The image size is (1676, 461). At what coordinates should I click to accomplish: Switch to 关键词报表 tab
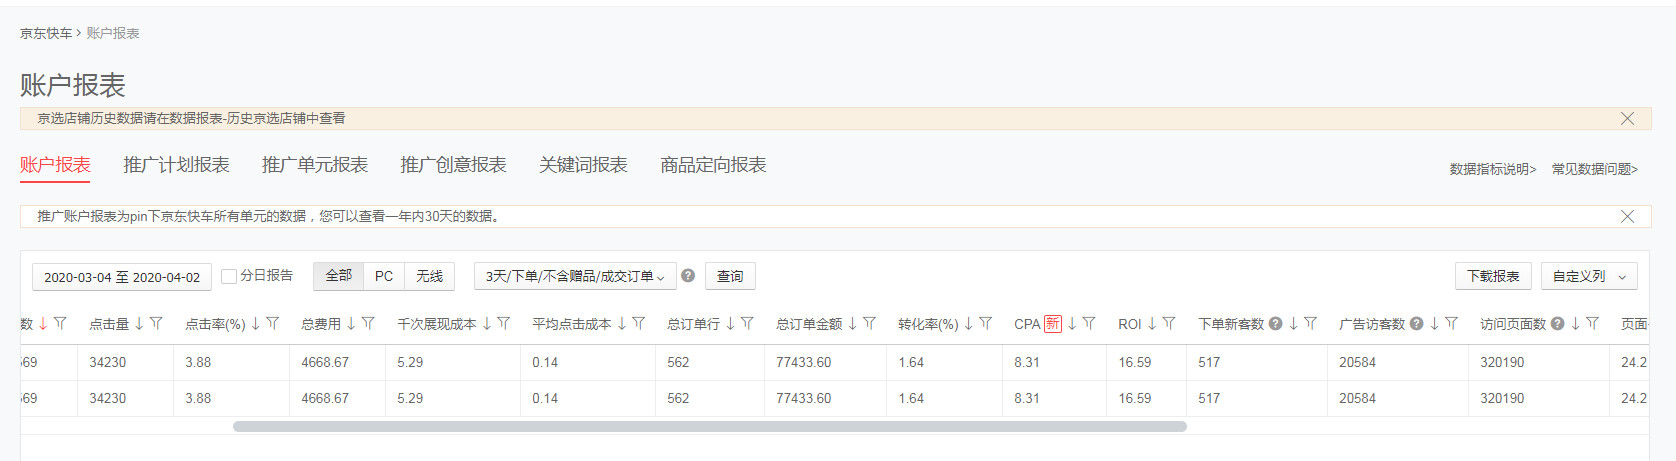tap(583, 165)
